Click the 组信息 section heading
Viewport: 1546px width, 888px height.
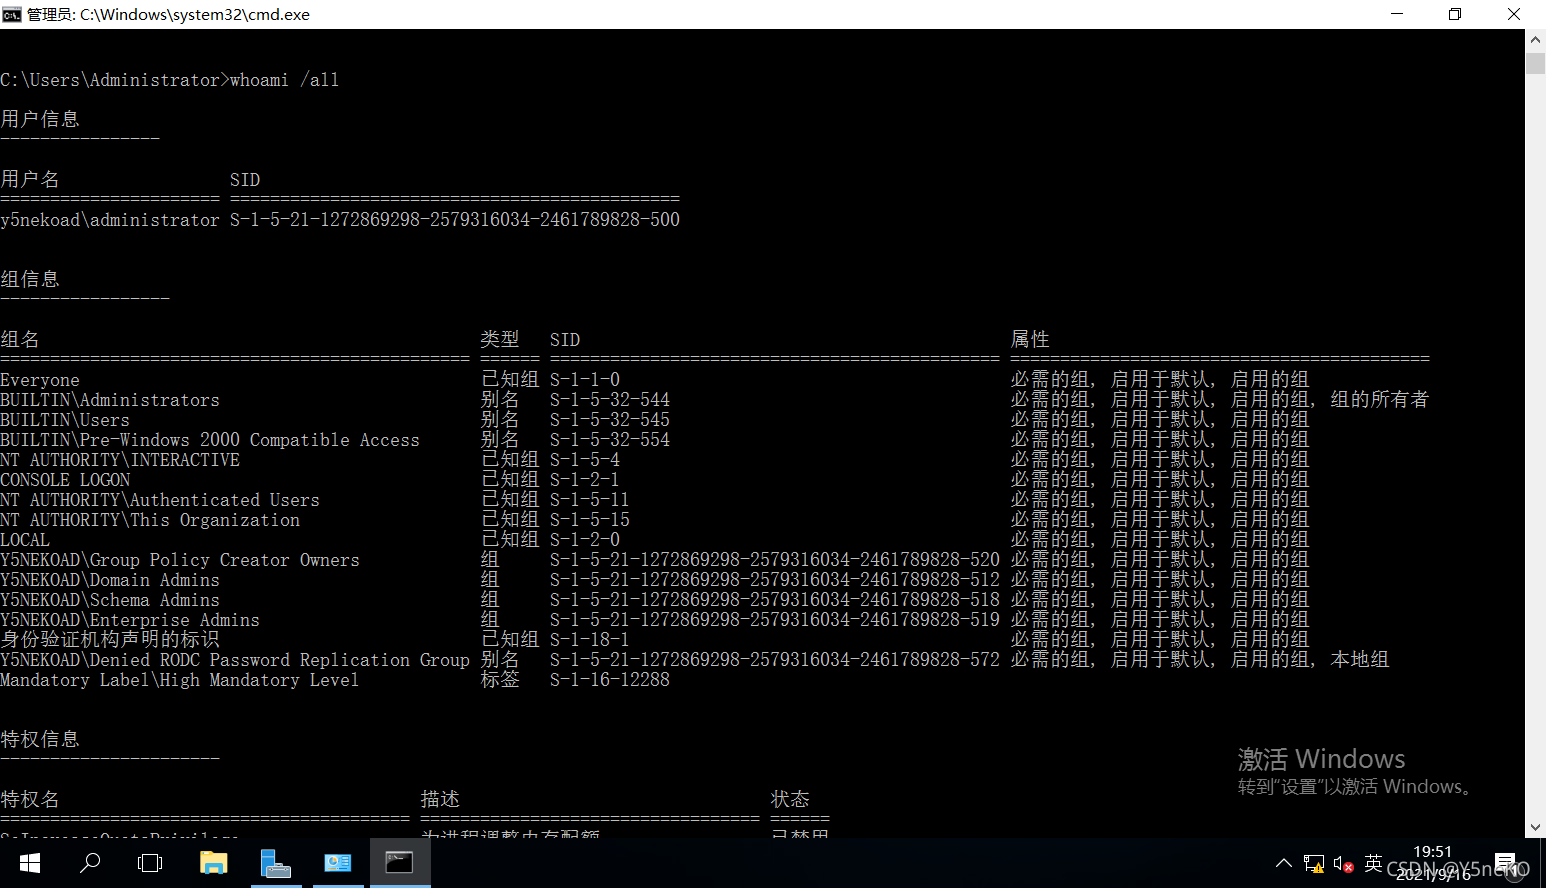coord(30,279)
